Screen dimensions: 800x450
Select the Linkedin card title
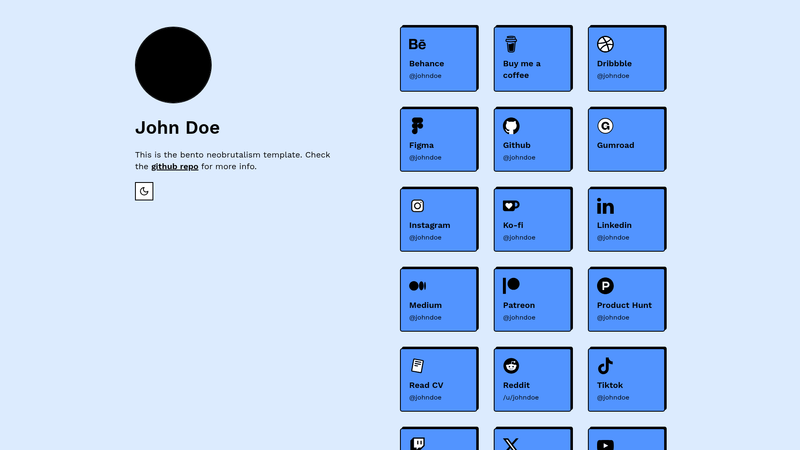click(x=614, y=225)
